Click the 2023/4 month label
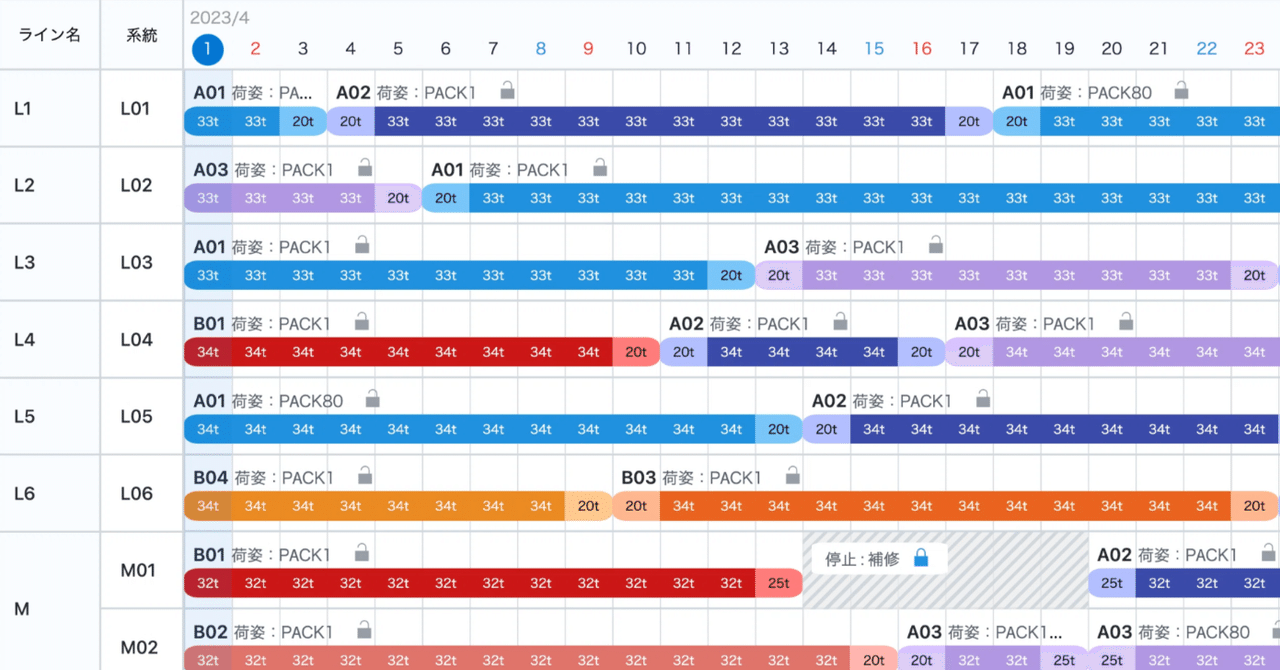 pyautogui.click(x=220, y=18)
